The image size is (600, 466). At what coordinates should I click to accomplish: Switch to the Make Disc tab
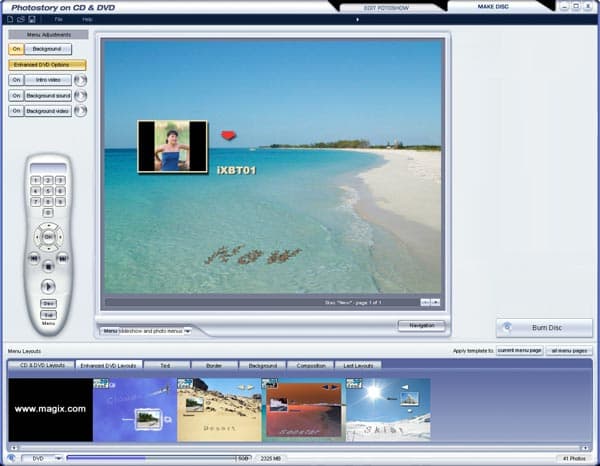point(493,7)
